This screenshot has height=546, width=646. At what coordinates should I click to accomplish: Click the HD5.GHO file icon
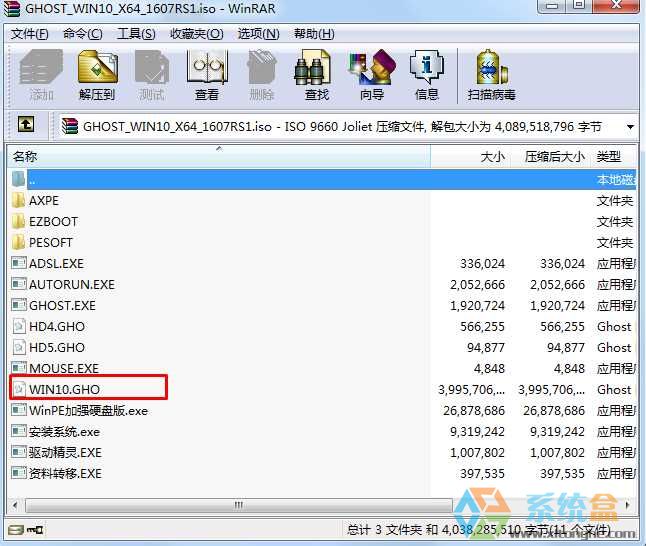click(19, 347)
